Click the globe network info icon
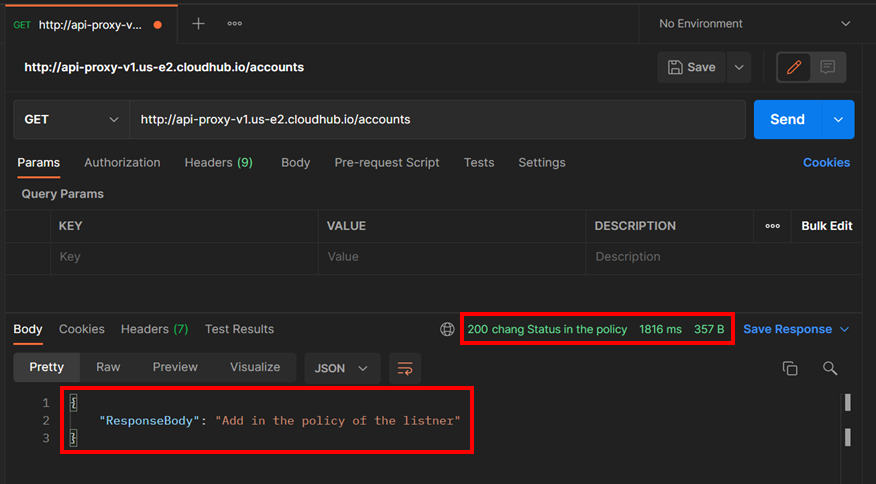This screenshot has width=876, height=484. click(447, 329)
